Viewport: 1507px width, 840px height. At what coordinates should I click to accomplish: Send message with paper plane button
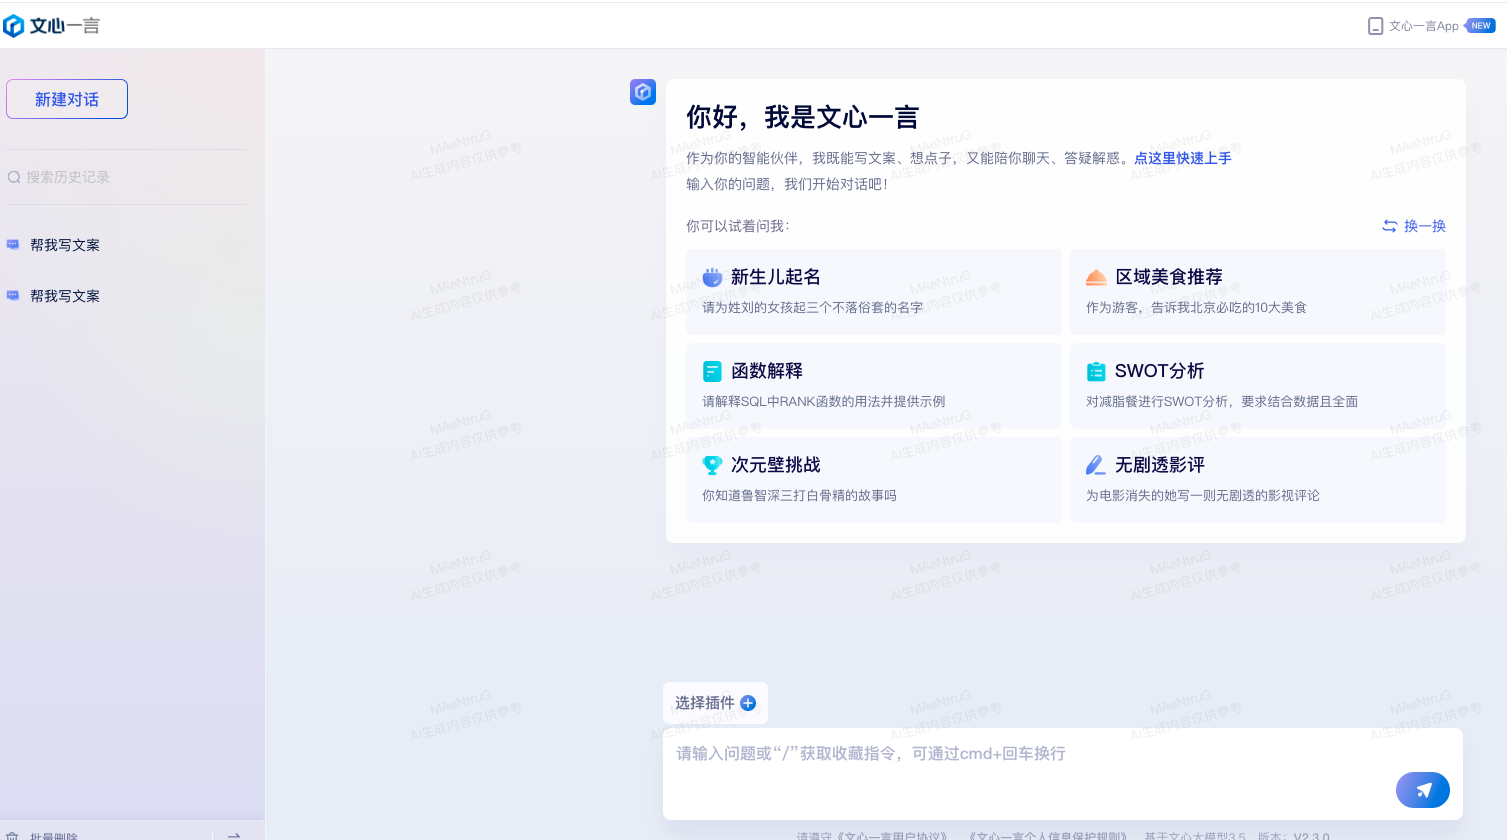1423,790
